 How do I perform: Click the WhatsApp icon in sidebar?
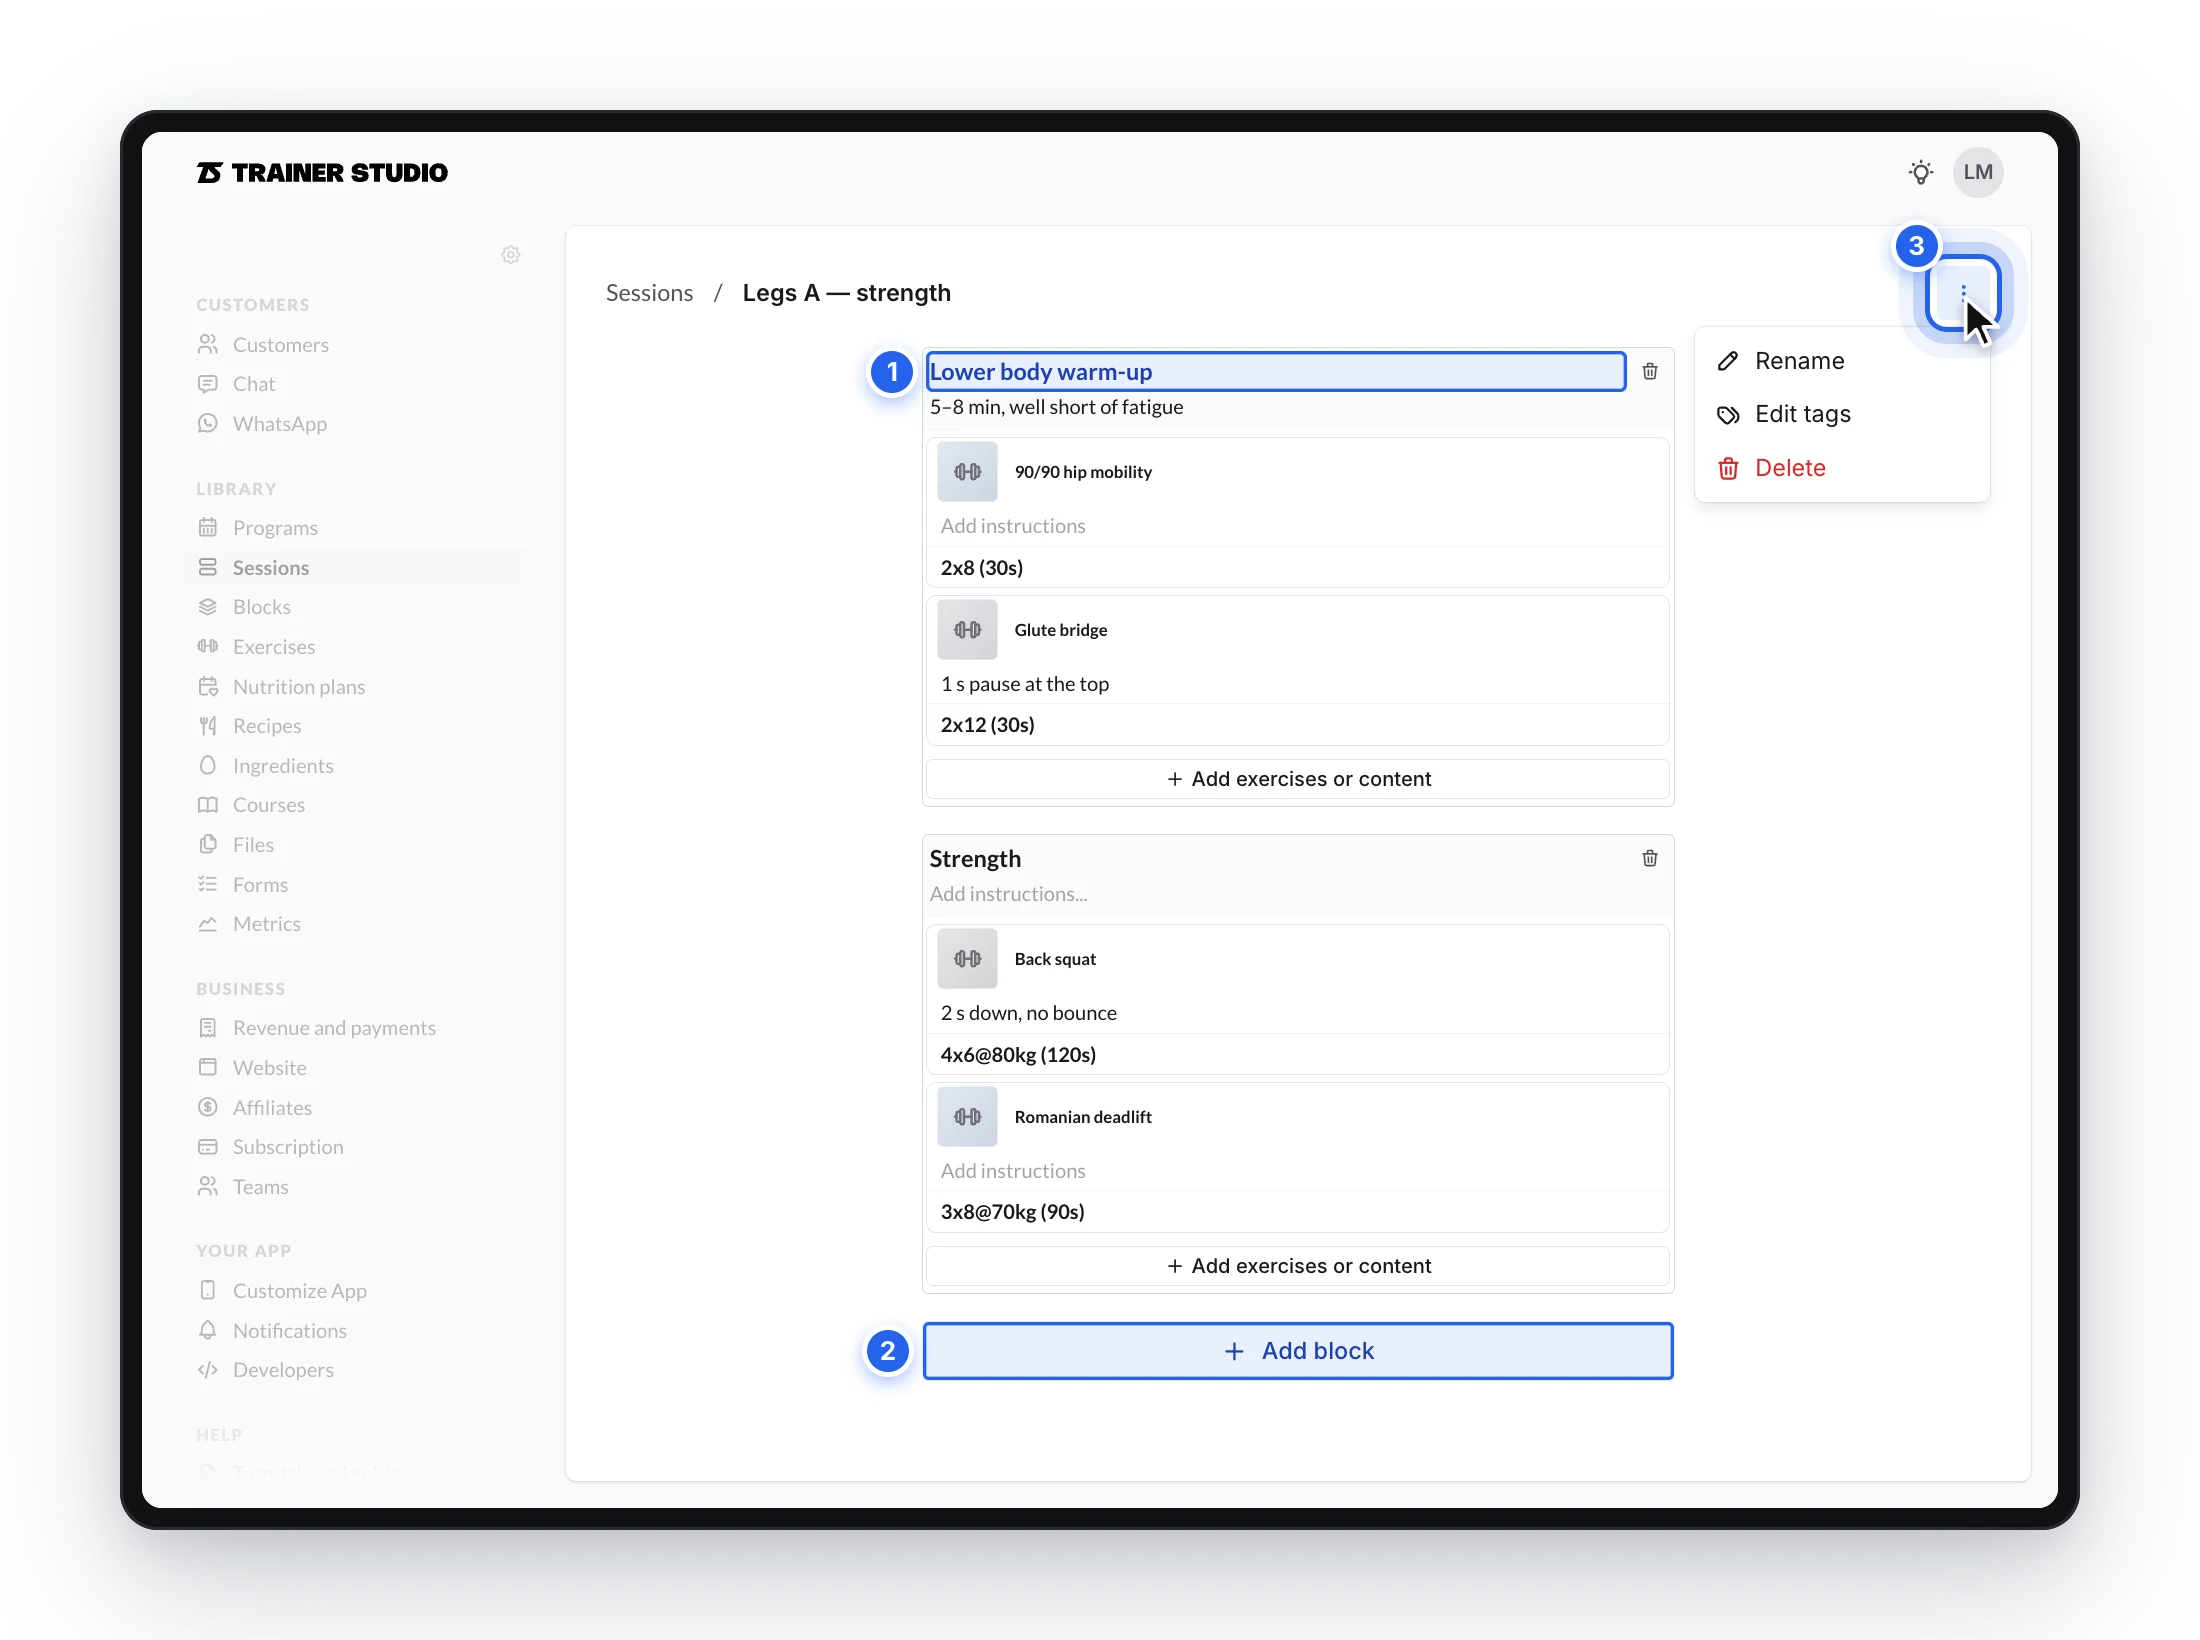[x=208, y=423]
